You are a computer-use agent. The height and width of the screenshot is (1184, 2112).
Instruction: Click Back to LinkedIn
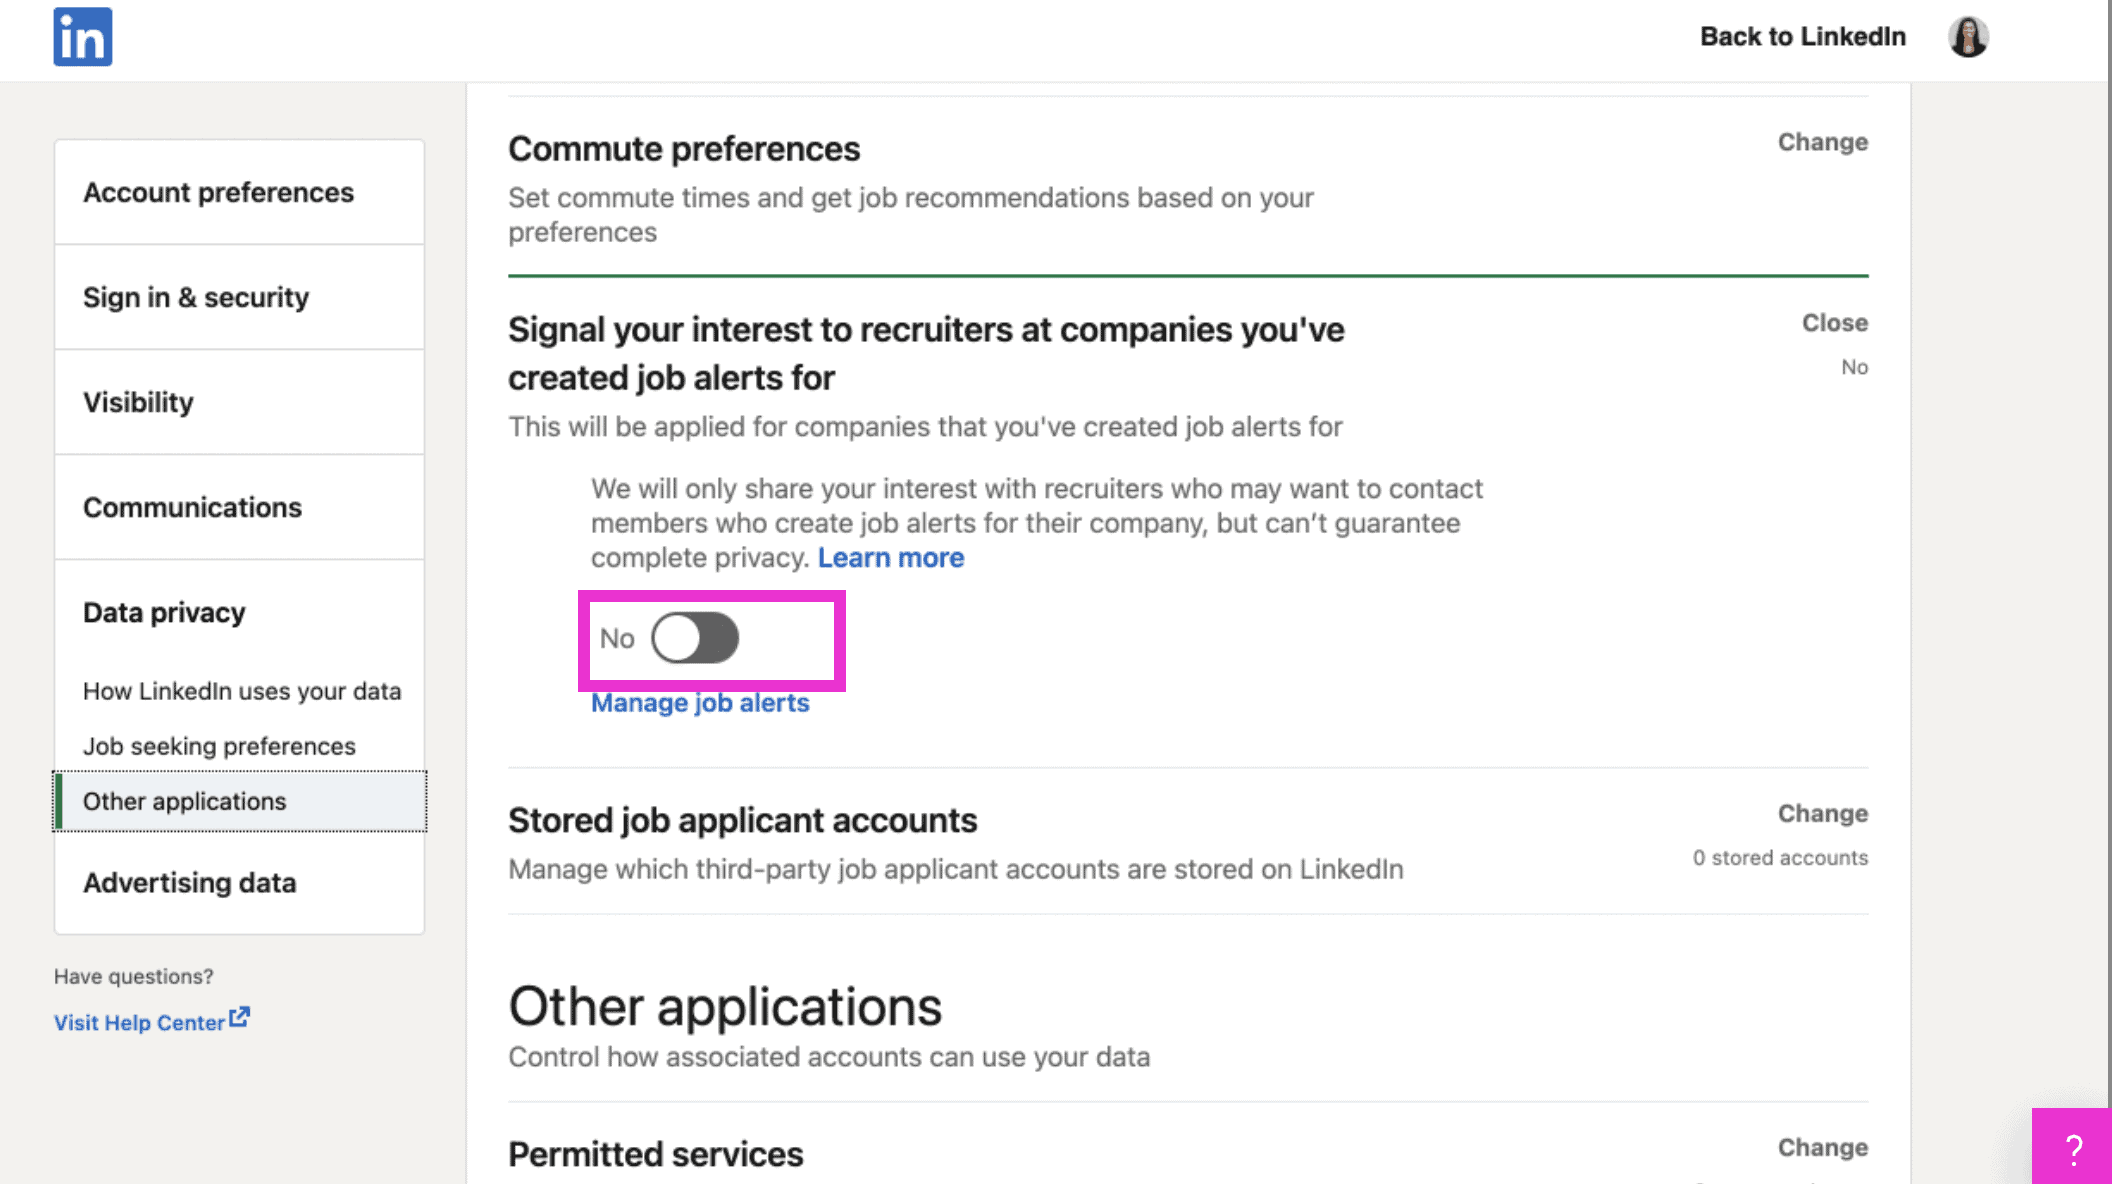(1801, 36)
